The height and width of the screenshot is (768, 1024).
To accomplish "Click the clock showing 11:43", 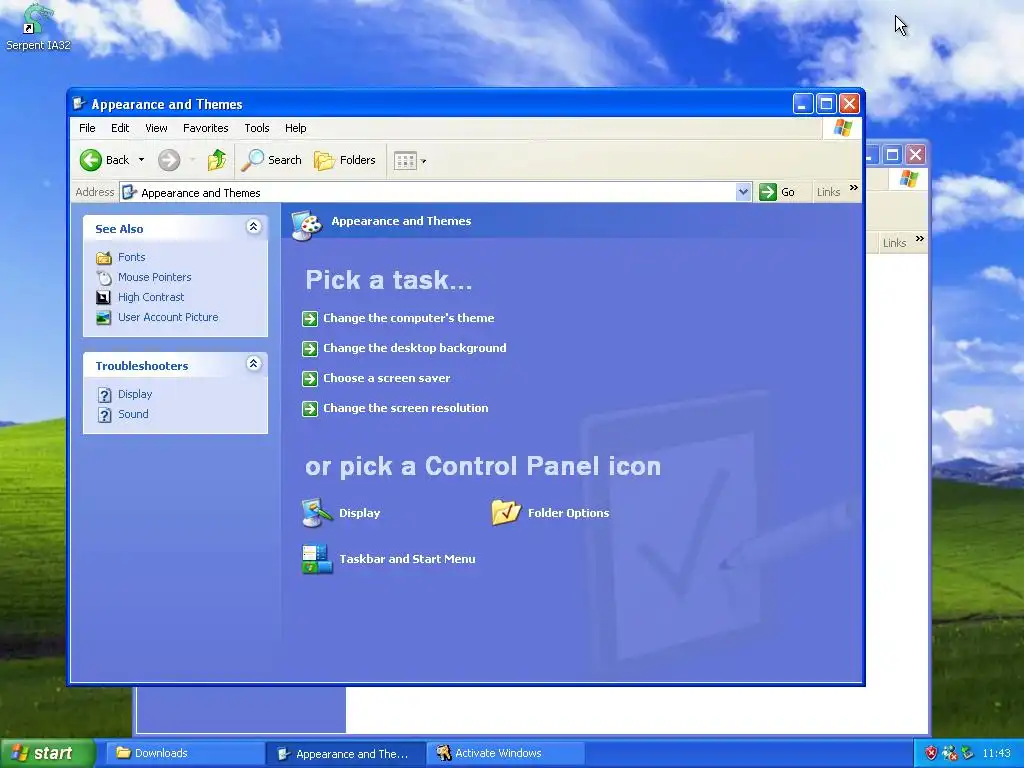I will coord(996,754).
